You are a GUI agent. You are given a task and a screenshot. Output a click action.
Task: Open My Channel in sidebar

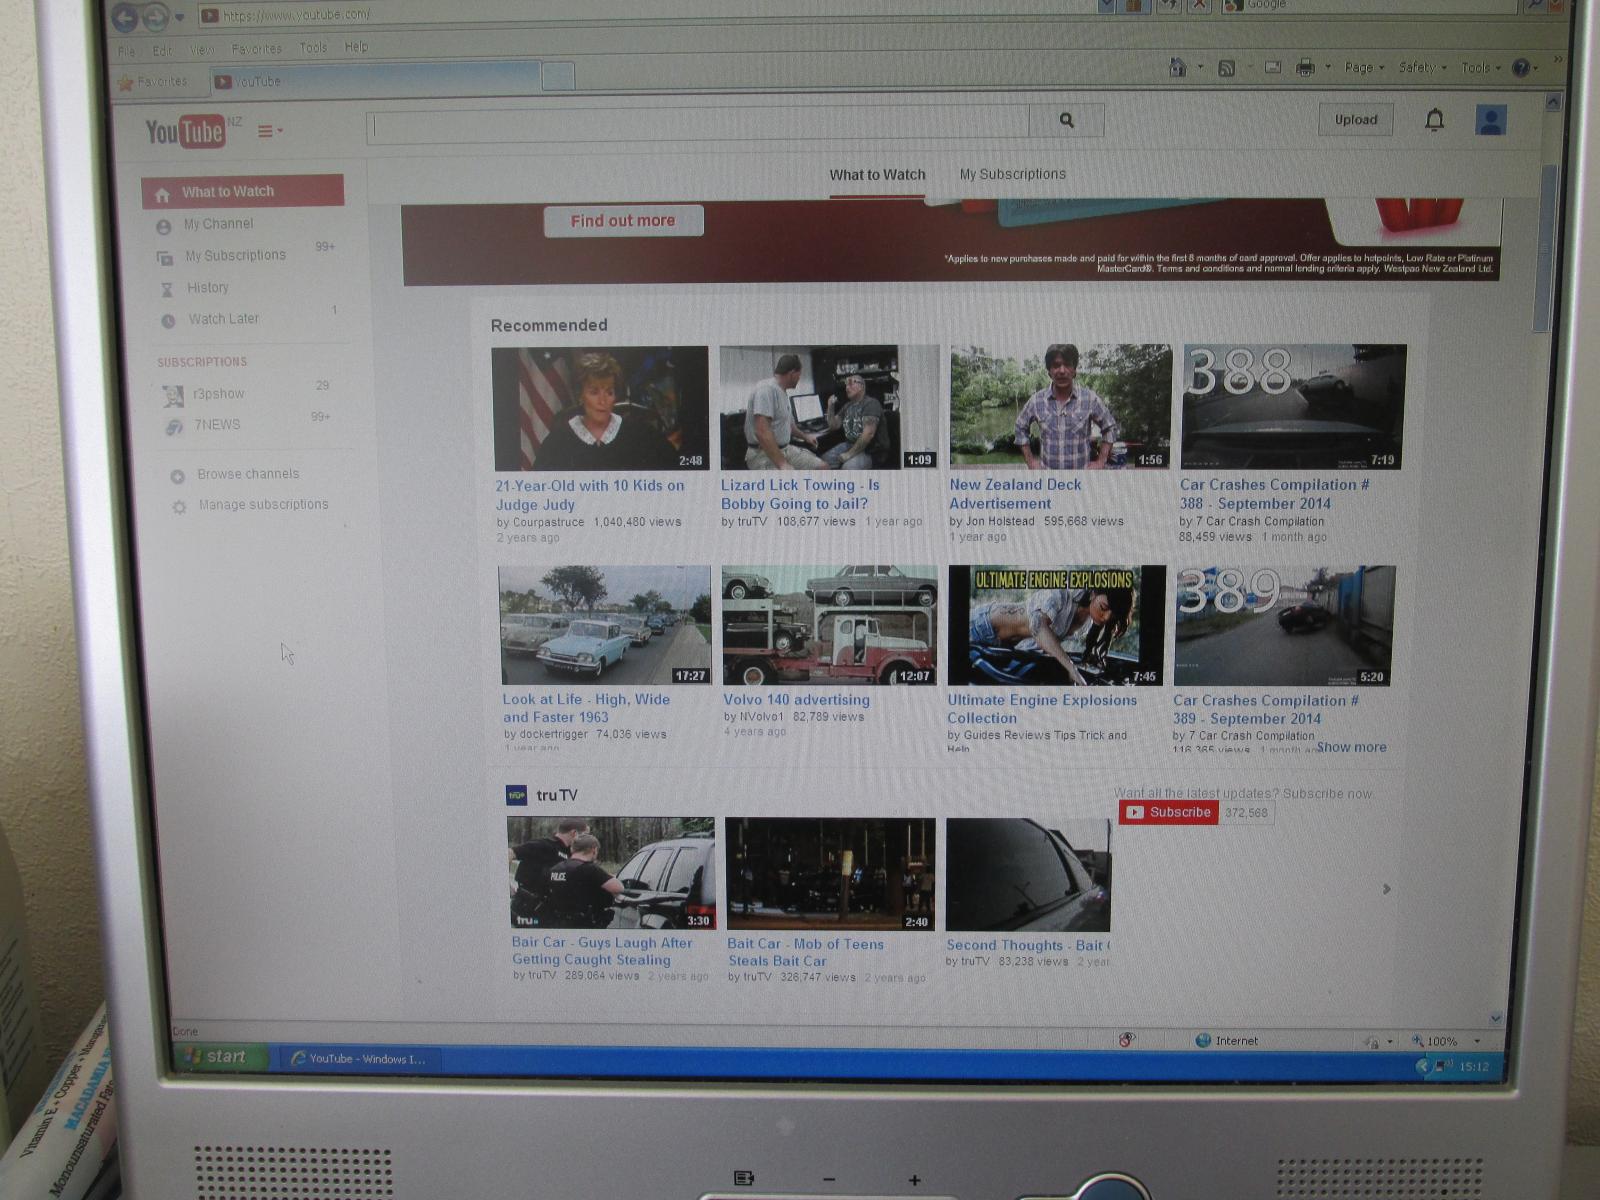218,224
